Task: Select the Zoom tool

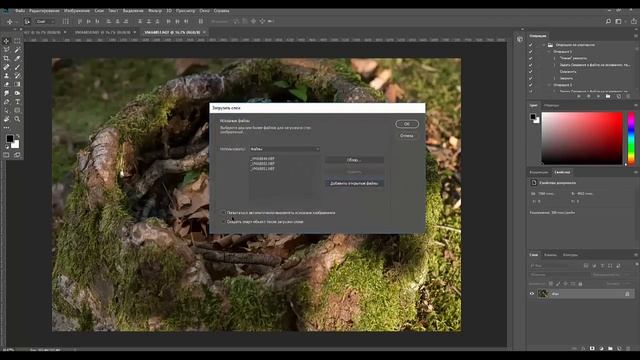Action: [x=17, y=119]
